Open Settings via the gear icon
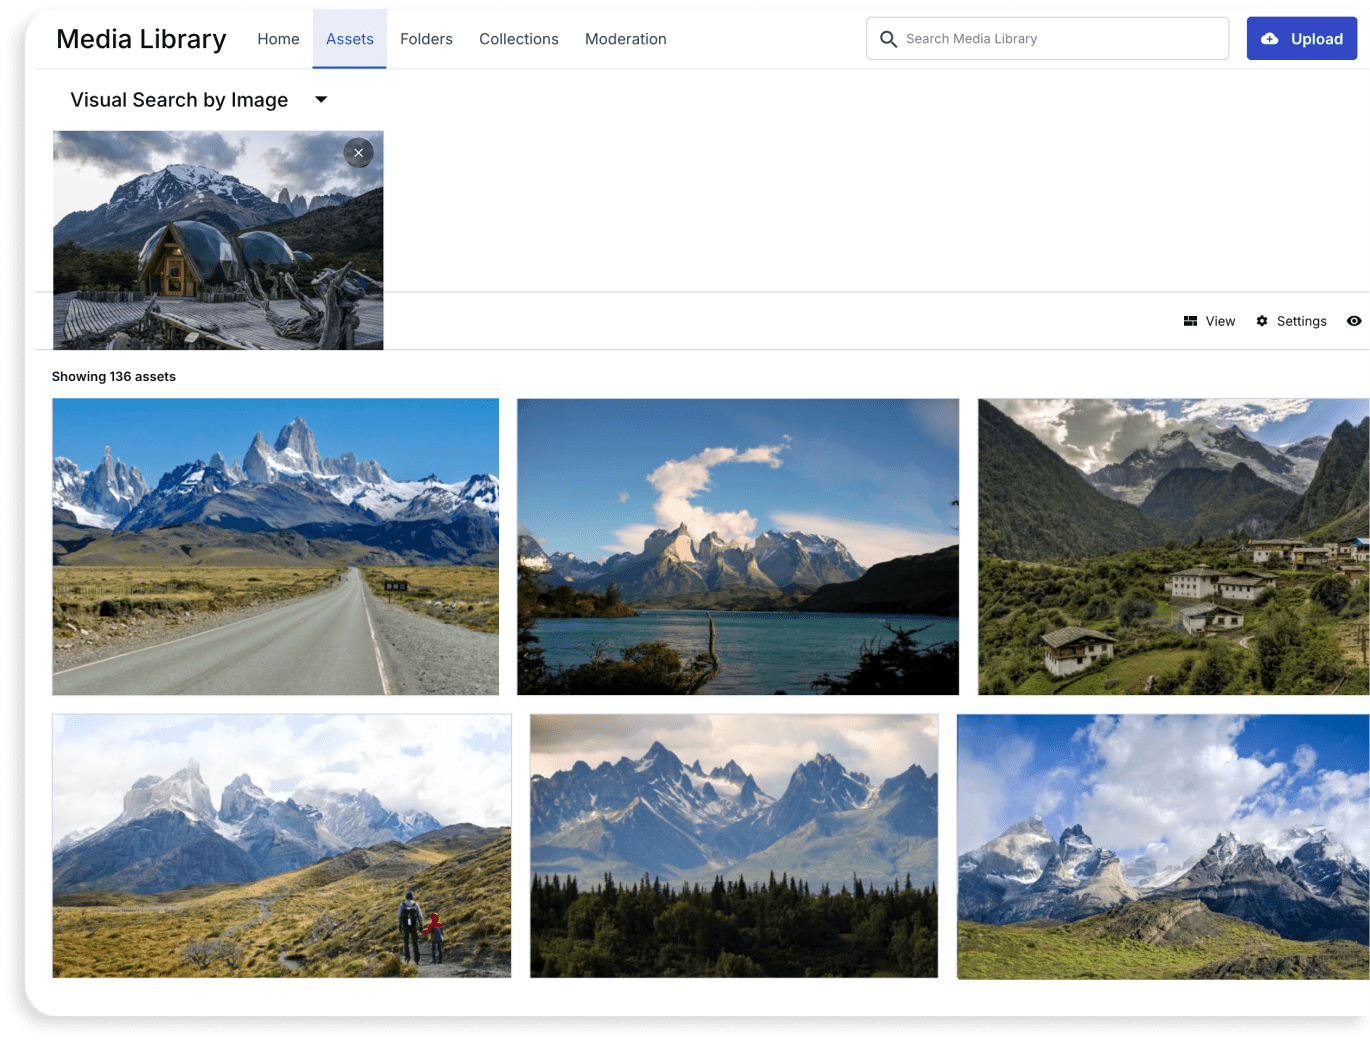The width and height of the screenshot is (1370, 1040). click(x=1261, y=320)
